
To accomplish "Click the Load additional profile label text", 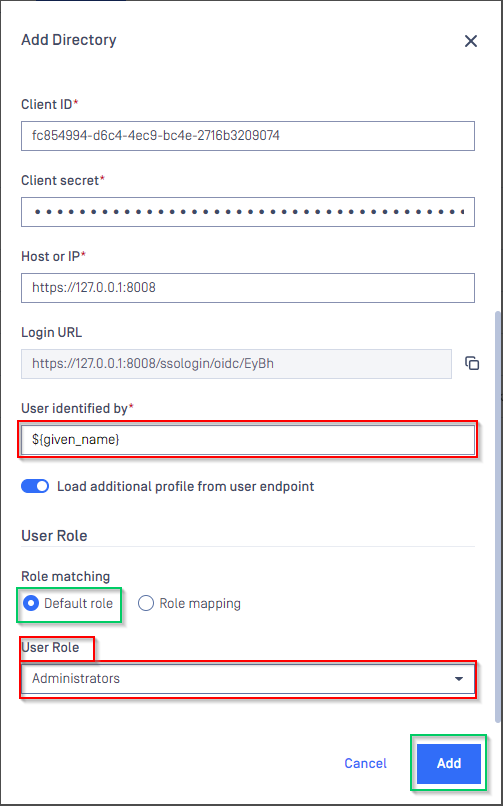I will point(185,486).
